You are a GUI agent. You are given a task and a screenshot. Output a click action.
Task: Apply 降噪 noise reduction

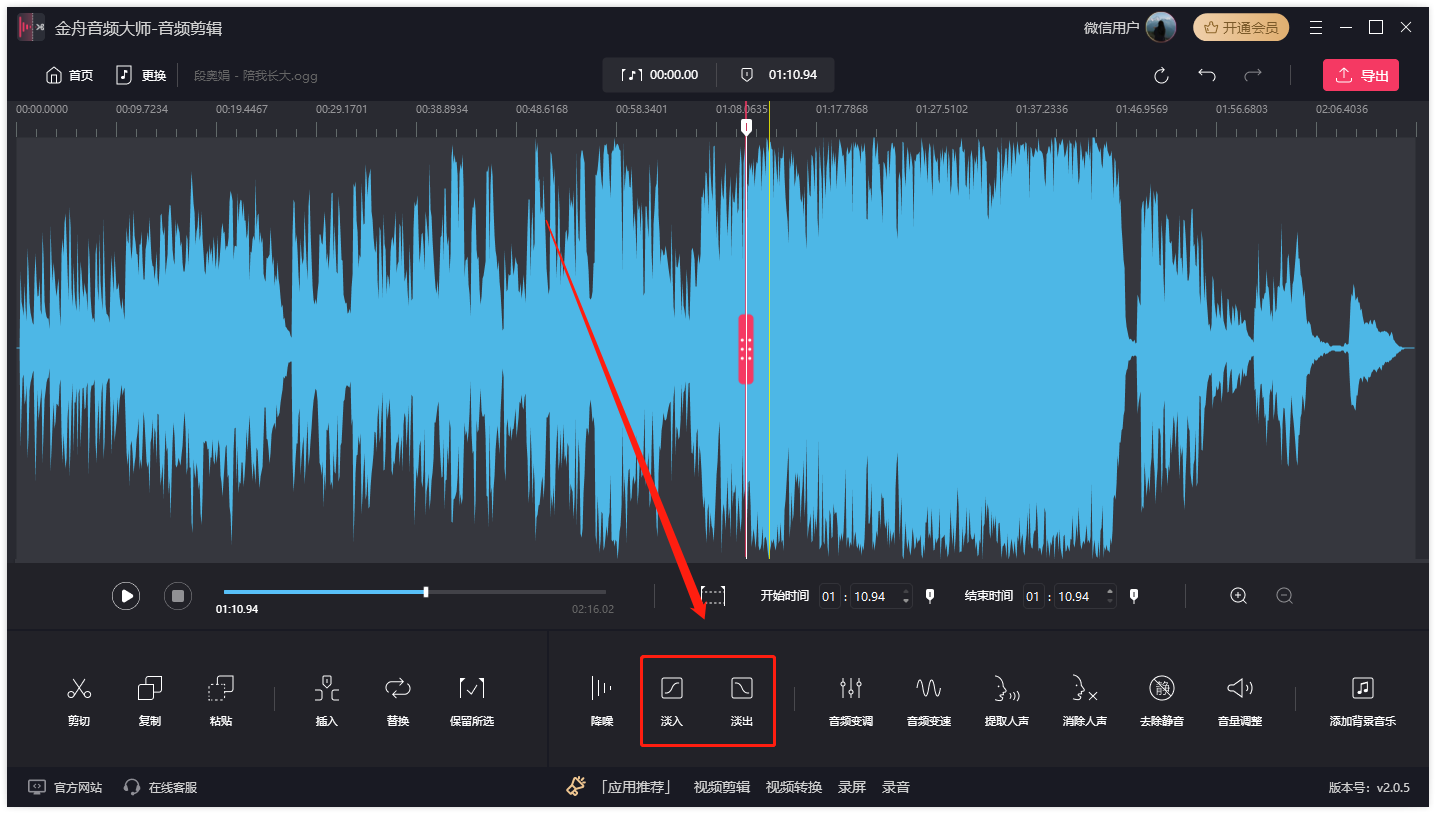click(602, 700)
